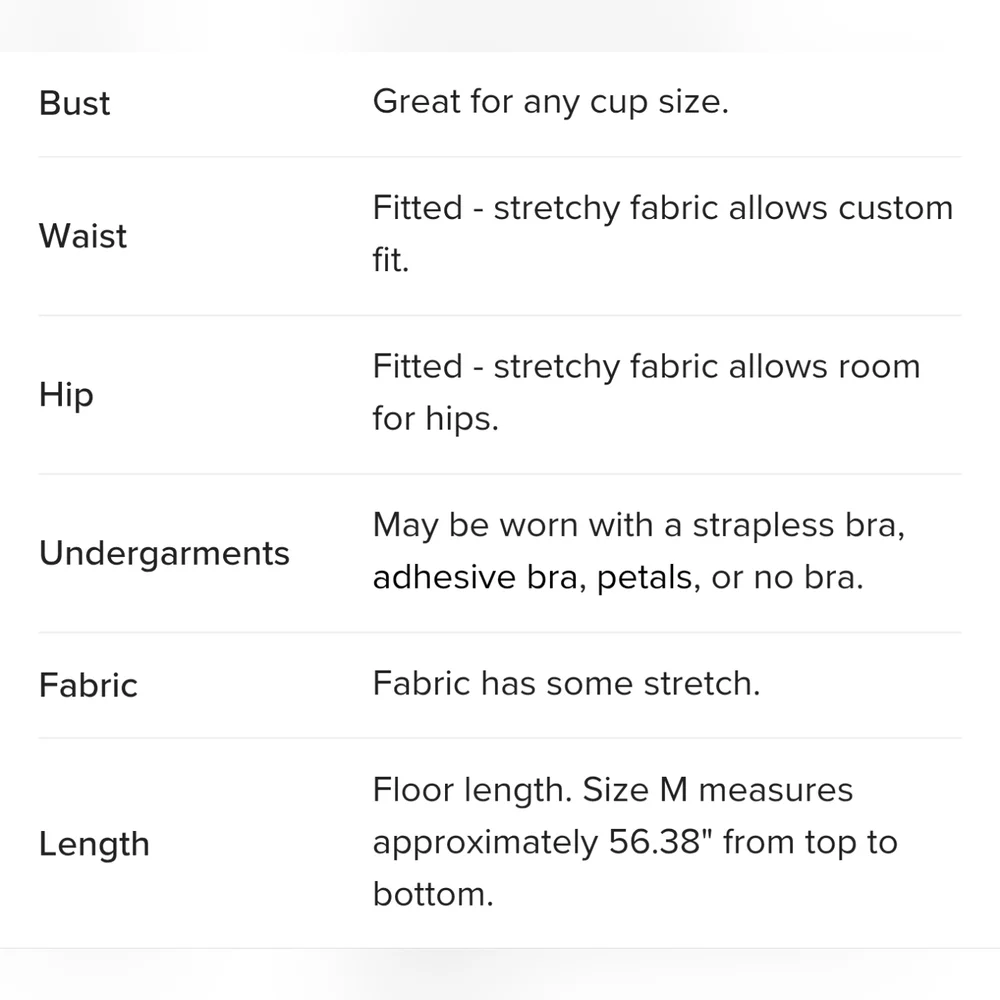
Task: Click the word 'fit.' under Waist description
Action: (390, 260)
